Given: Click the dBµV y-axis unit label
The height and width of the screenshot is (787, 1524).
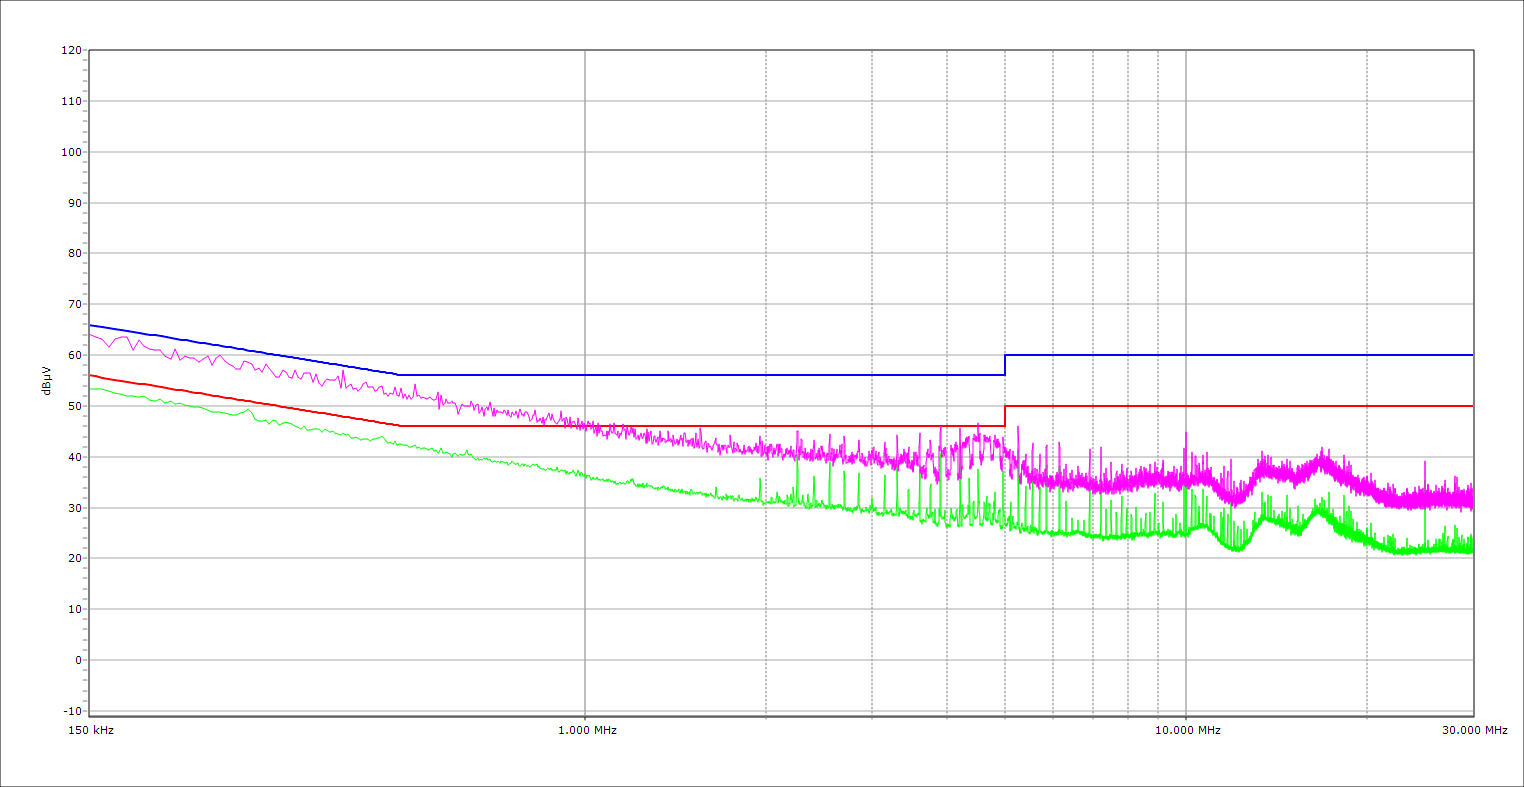Looking at the screenshot, I should tap(46, 381).
